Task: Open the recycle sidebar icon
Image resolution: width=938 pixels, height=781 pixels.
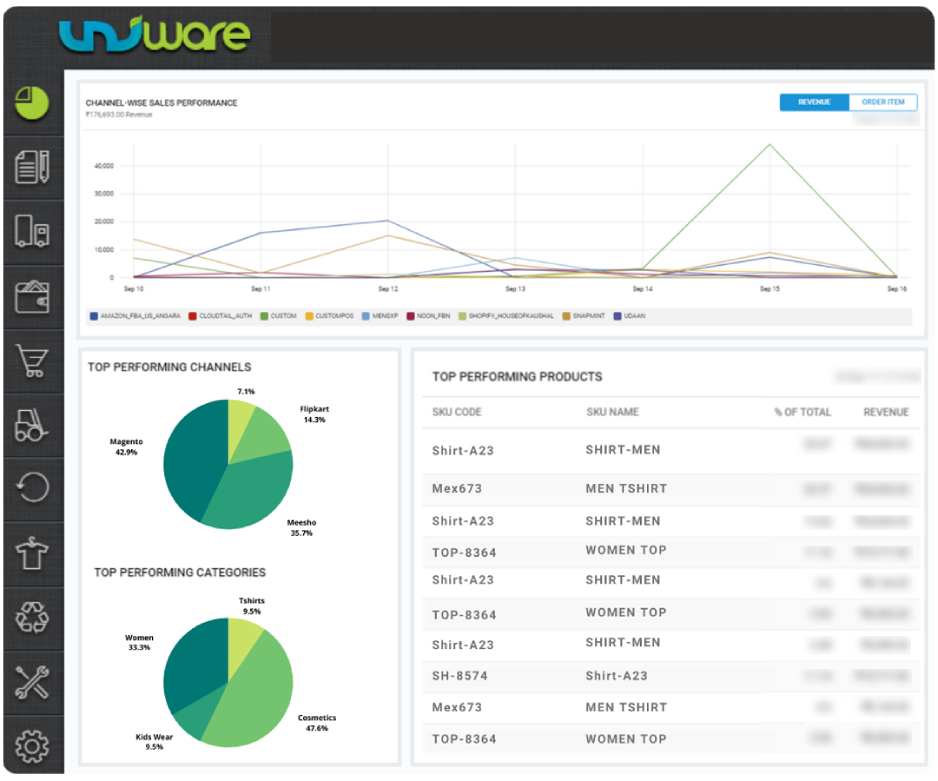Action: pyautogui.click(x=32, y=617)
